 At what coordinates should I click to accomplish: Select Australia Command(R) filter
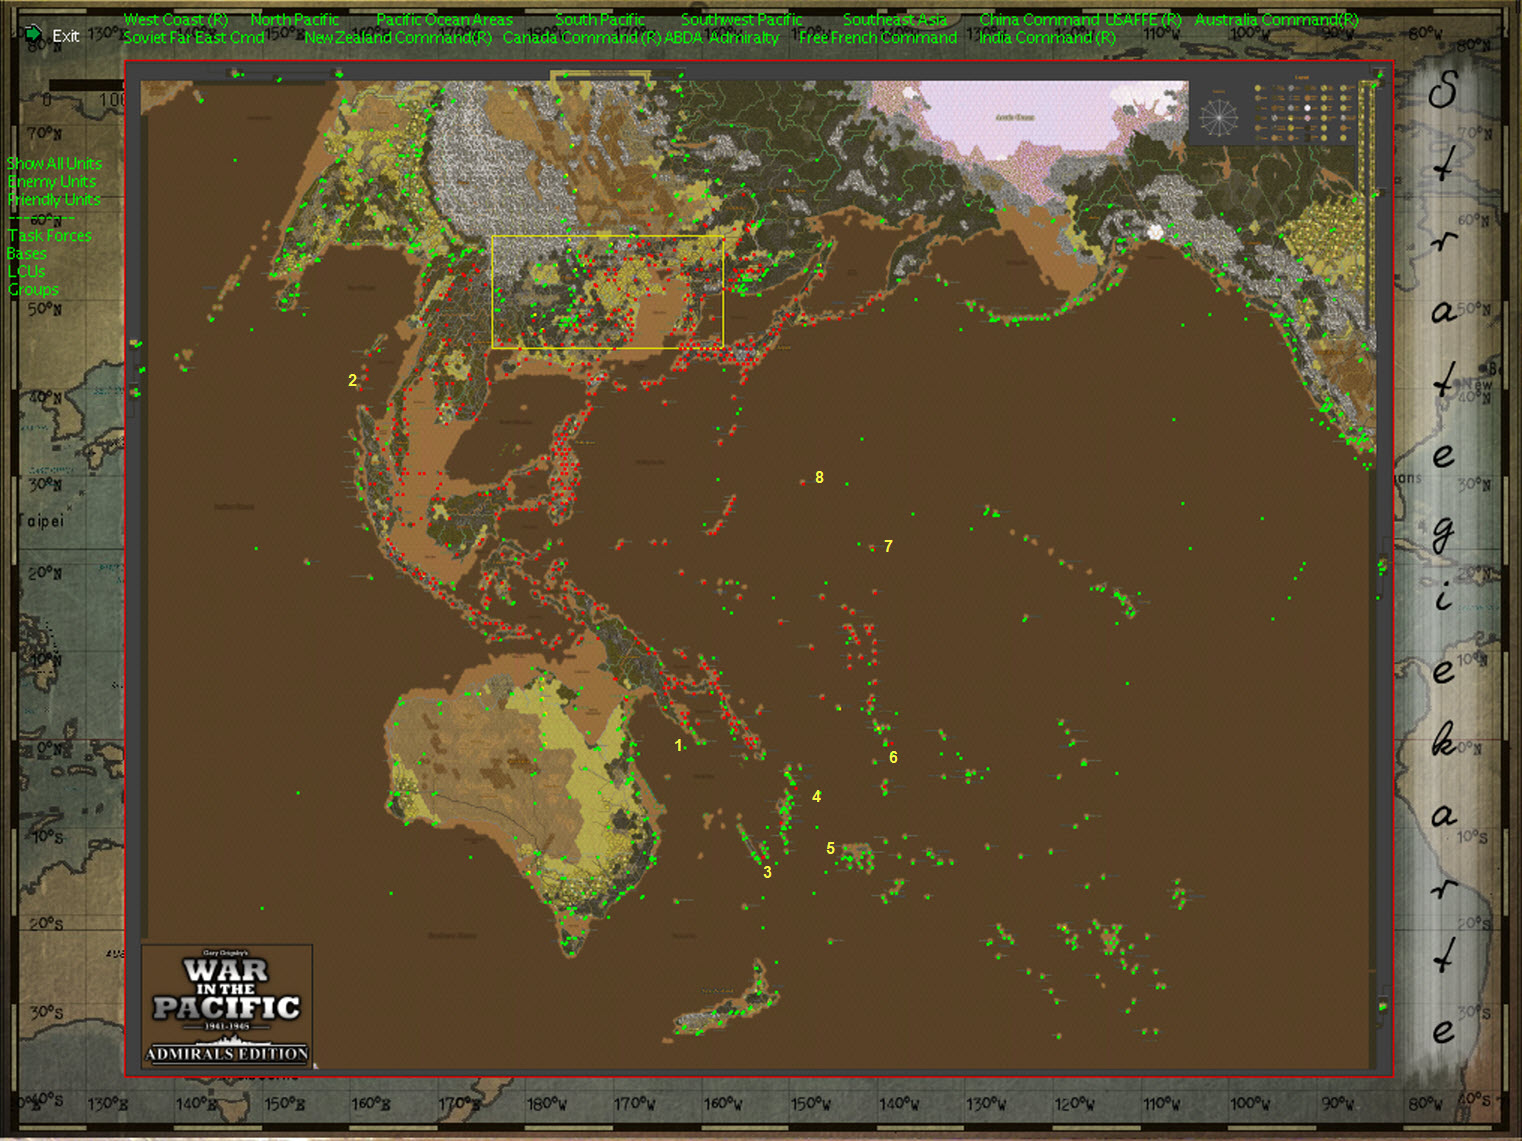click(x=1277, y=19)
